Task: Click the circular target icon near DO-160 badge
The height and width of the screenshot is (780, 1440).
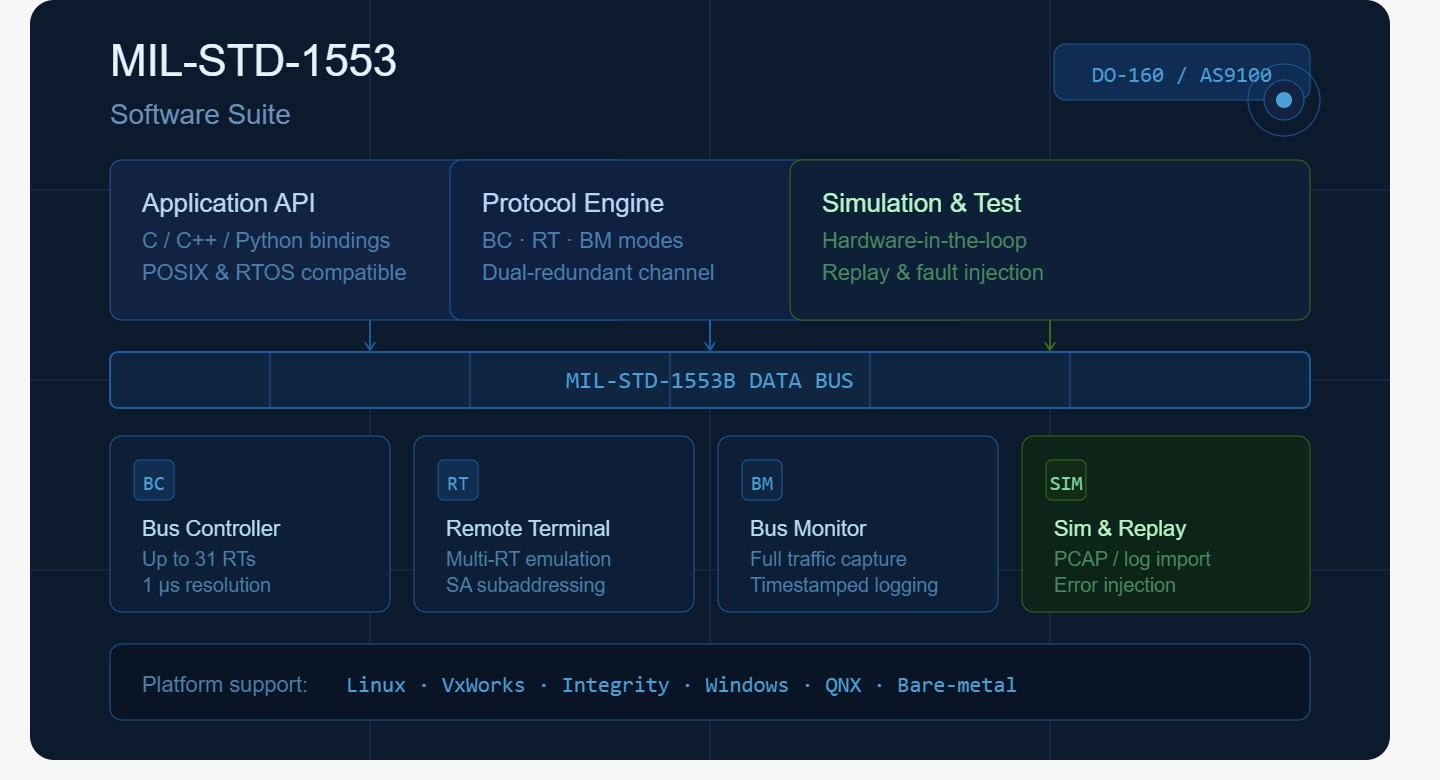Action: click(1283, 99)
